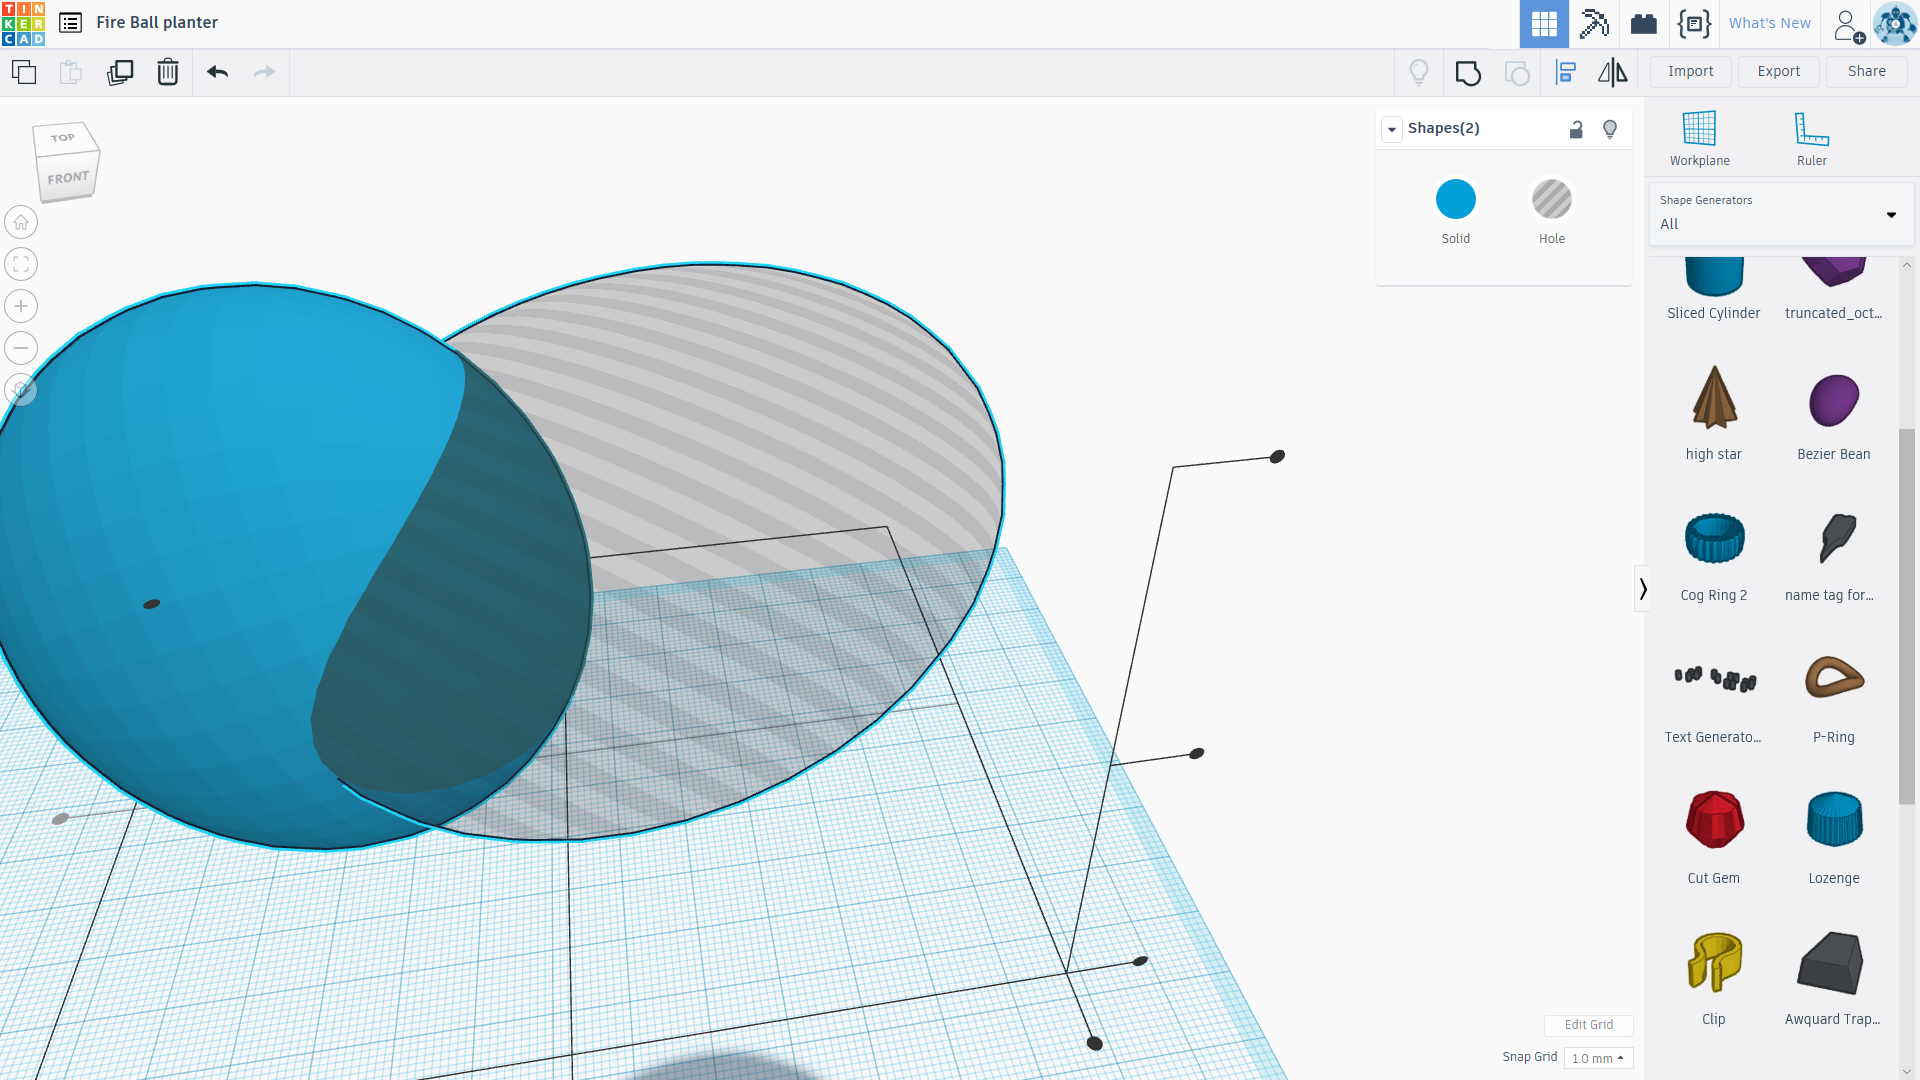Screen dimensions: 1920x1080
Task: Open the user profile avatar
Action: click(x=1895, y=24)
